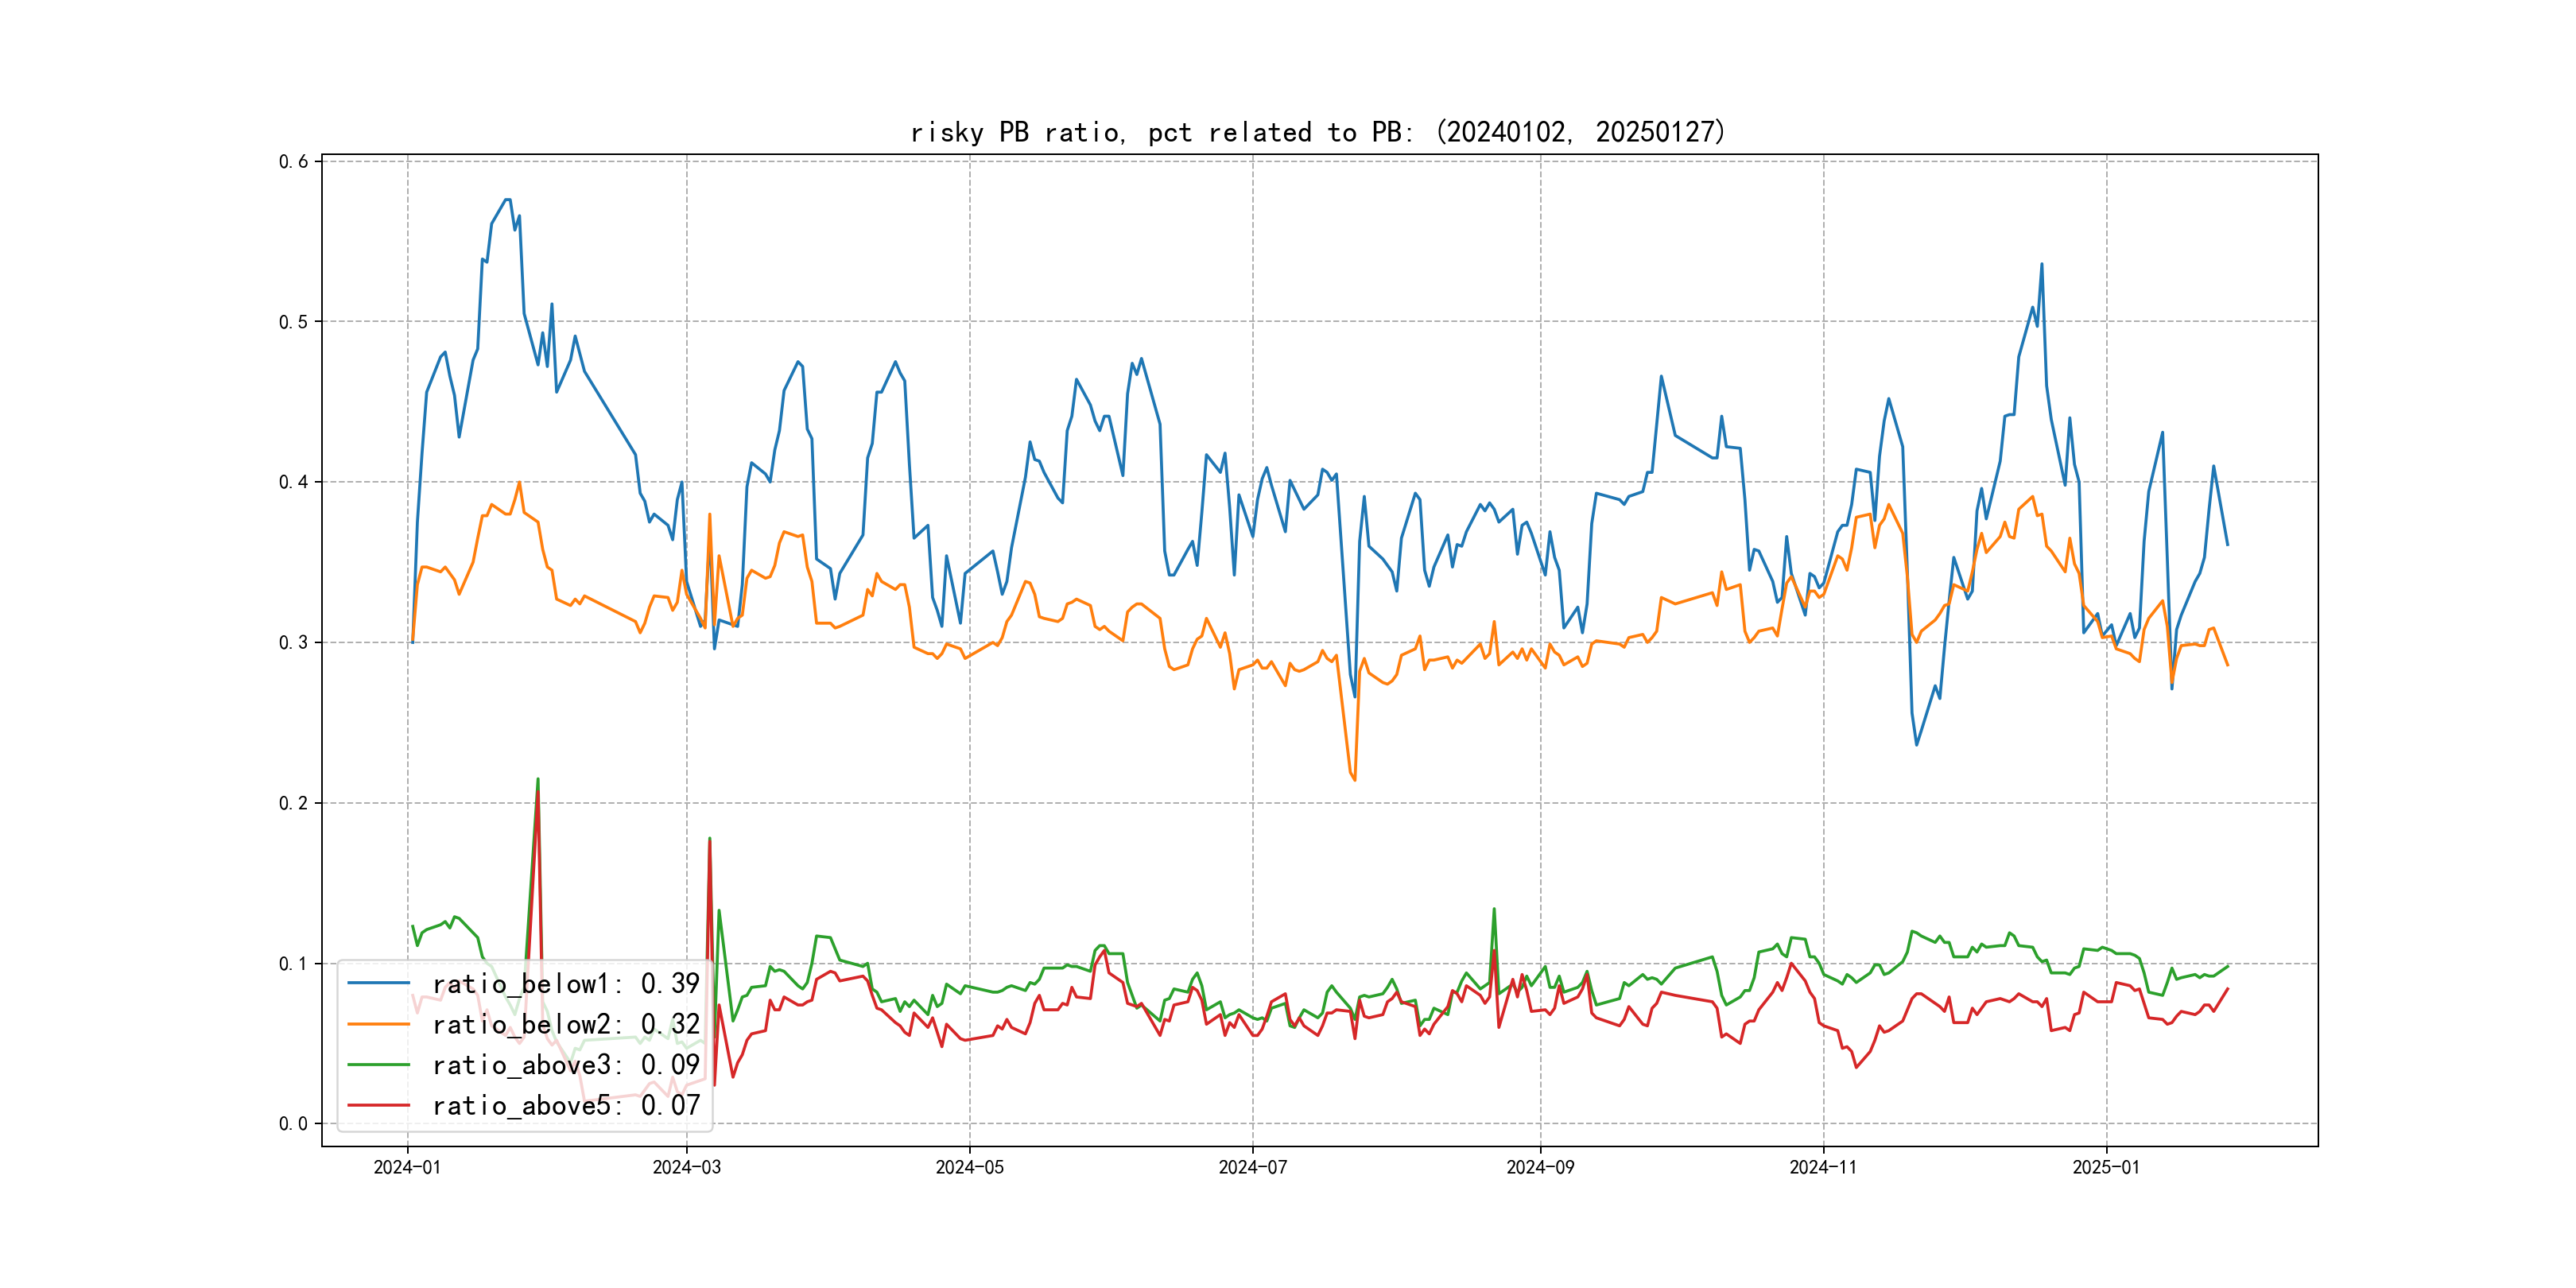
Task: Click the 'ratio_below2: 0.32' legend label
Action: (566, 1024)
